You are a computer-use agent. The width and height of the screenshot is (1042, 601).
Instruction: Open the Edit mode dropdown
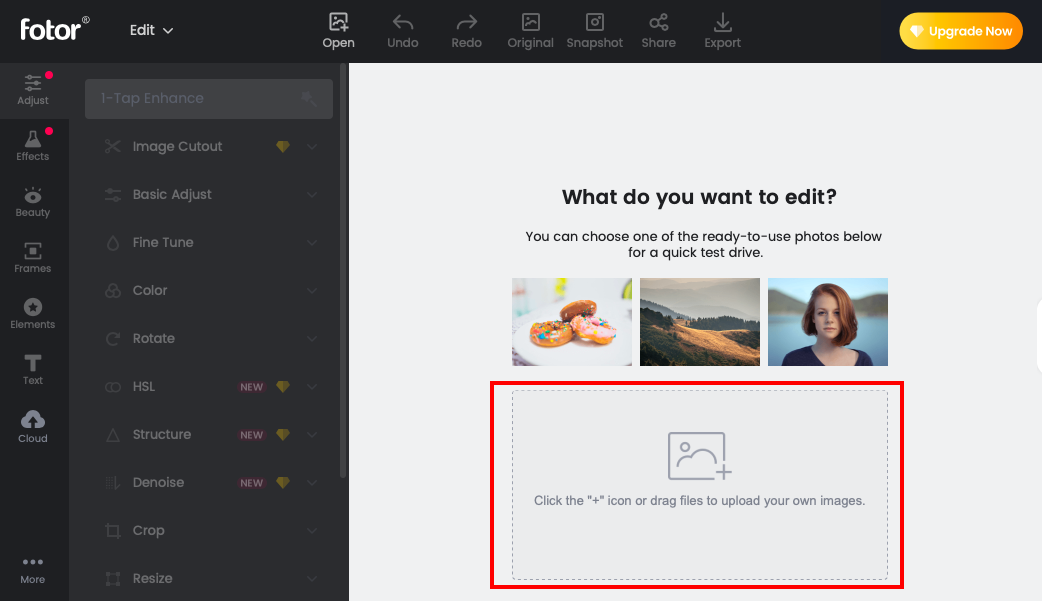point(152,31)
